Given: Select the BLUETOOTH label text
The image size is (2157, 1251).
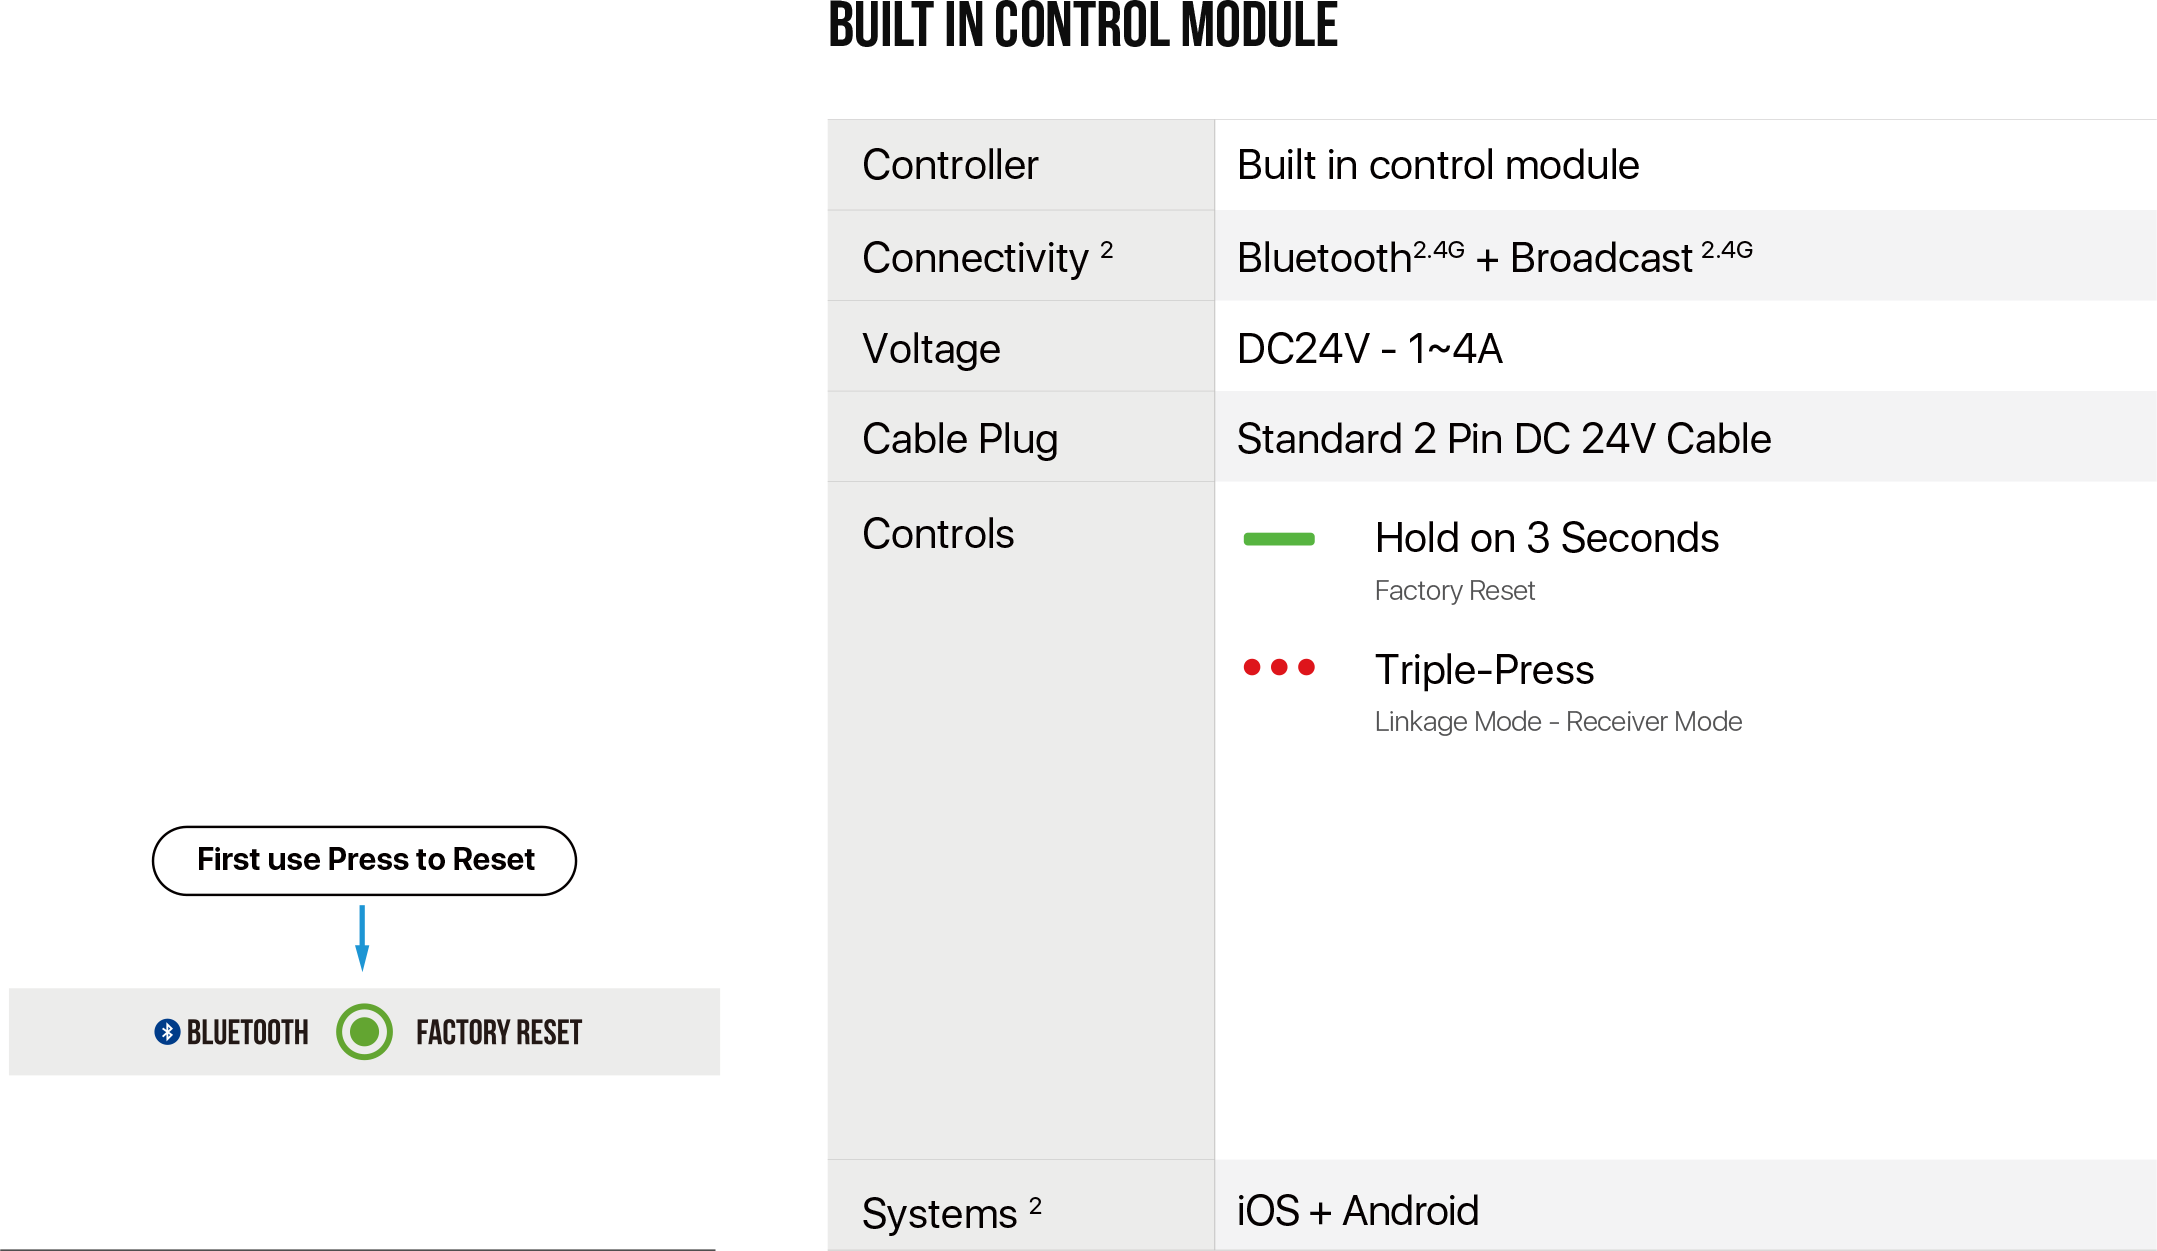Looking at the screenshot, I should [247, 1032].
